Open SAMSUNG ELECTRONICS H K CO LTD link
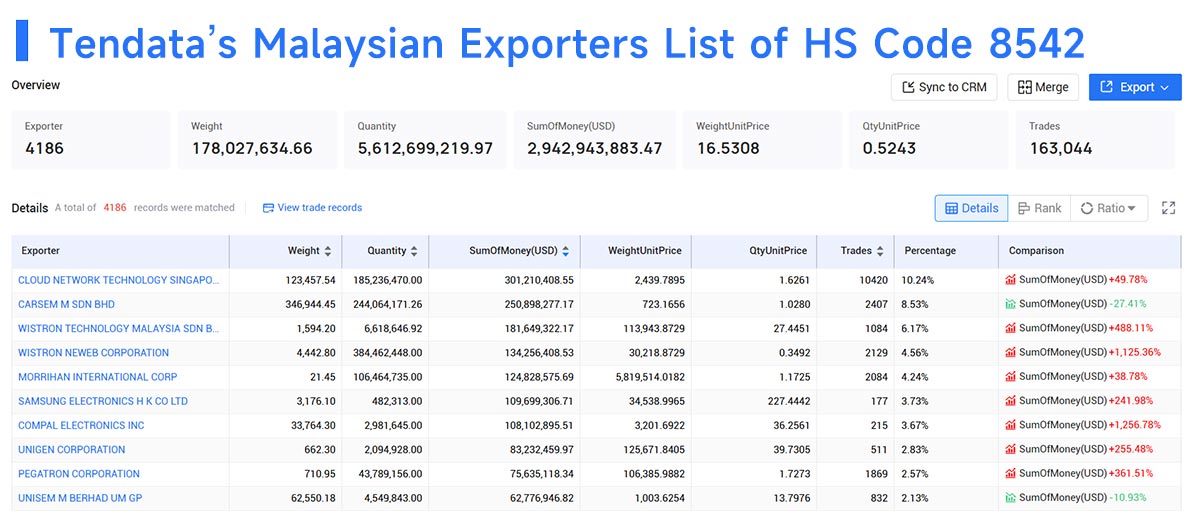The image size is (1190, 520). 103,401
